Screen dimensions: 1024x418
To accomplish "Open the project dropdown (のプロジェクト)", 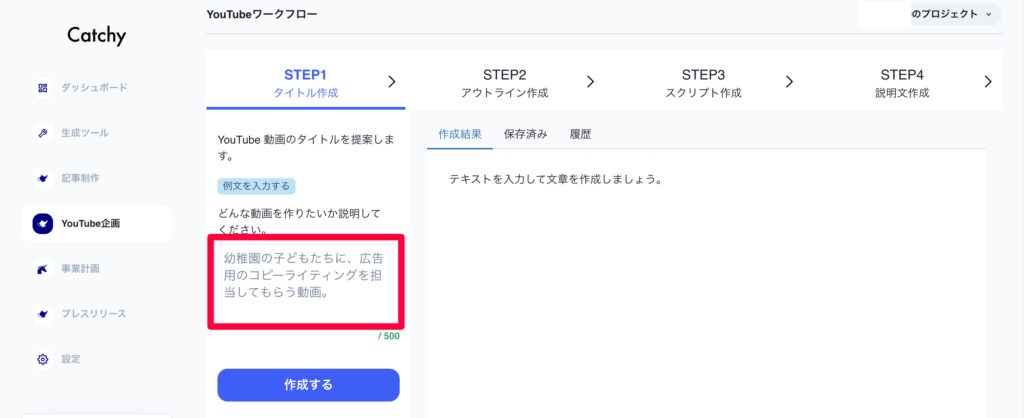I will [930, 14].
